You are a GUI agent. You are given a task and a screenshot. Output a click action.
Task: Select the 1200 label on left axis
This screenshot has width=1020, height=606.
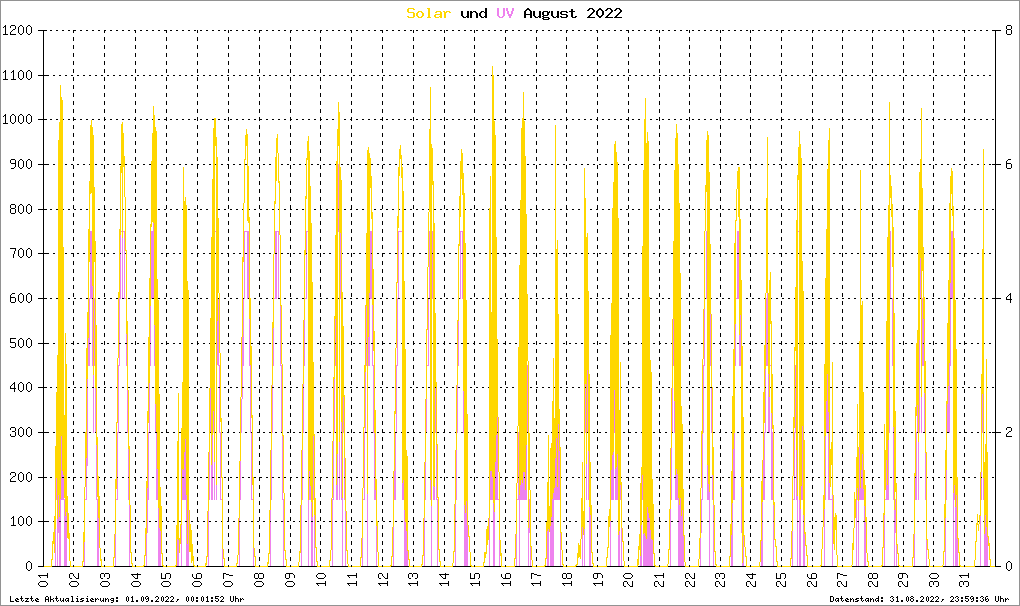[x=19, y=31]
